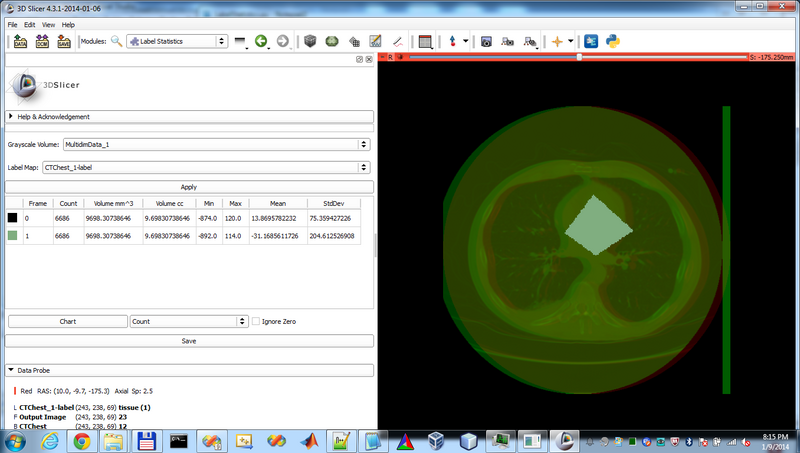Select the mouse mode pointer/fiducial icon
This screenshot has width=800, height=453.
click(x=453, y=41)
